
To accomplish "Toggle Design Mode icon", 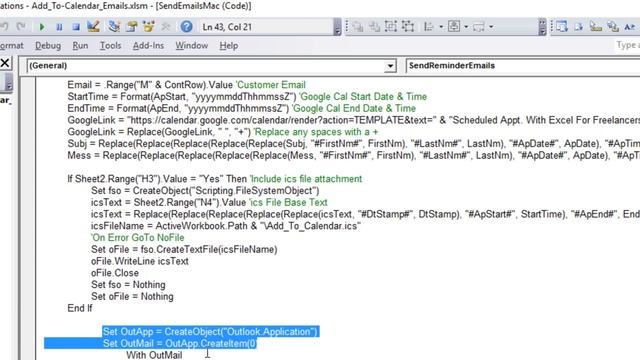I will click(x=93, y=27).
